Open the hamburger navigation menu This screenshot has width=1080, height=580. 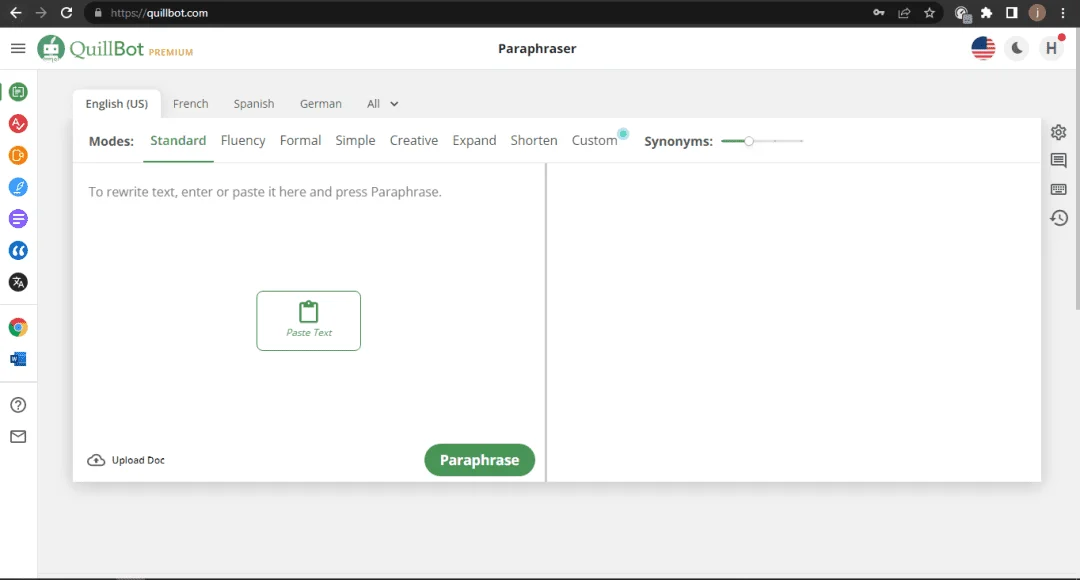(x=18, y=48)
